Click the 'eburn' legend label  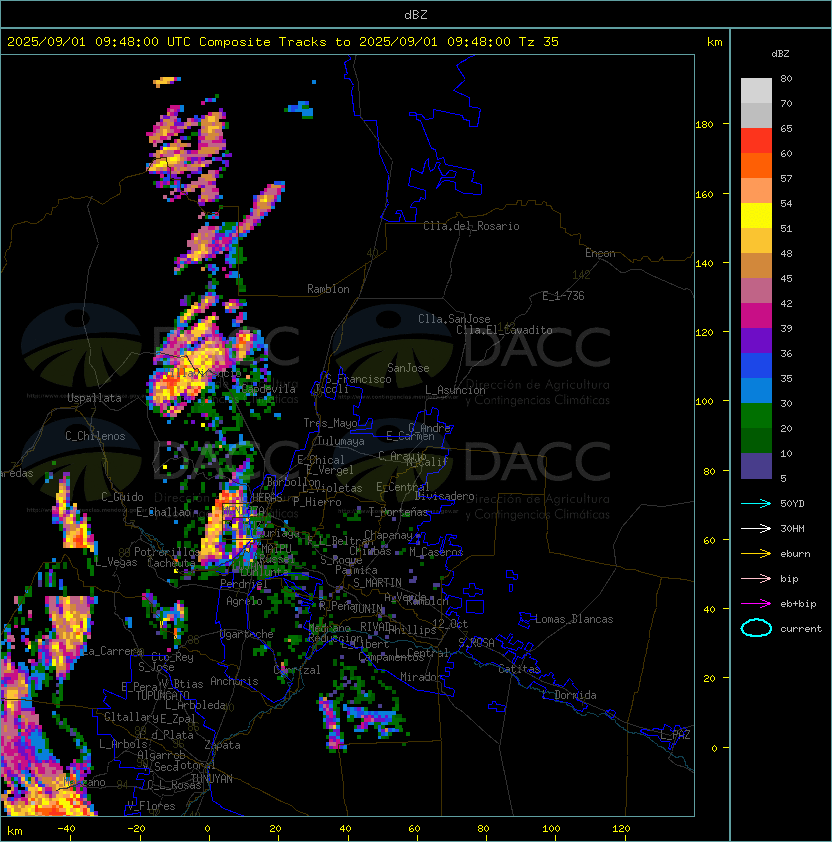(795, 554)
